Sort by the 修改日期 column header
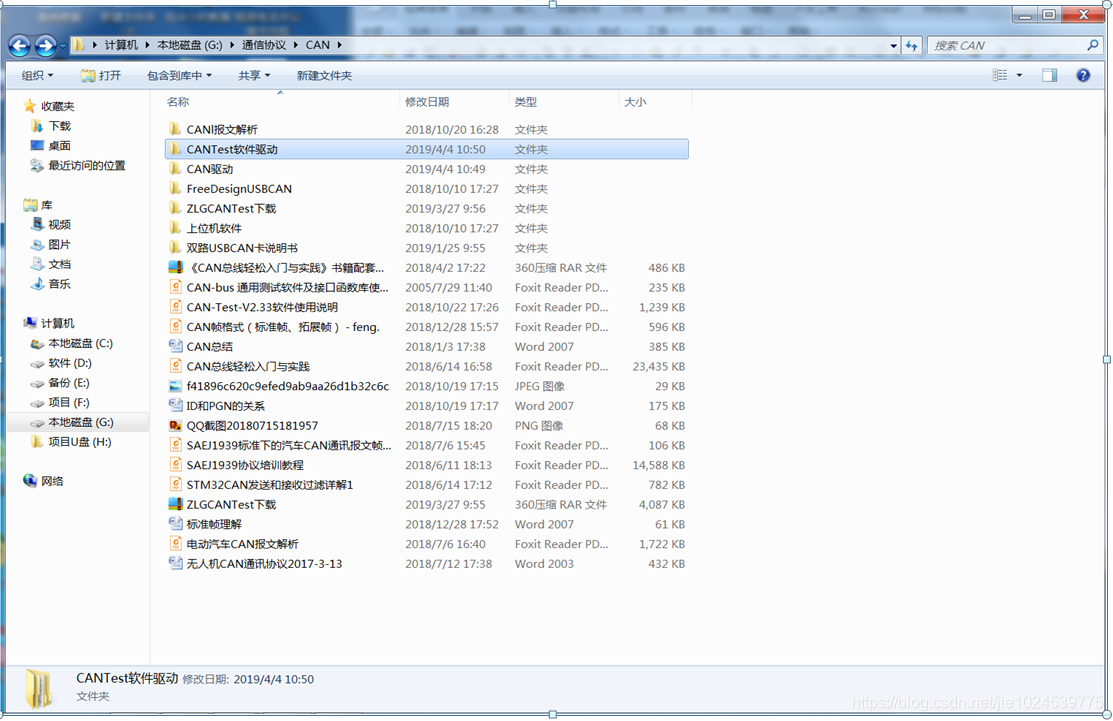Screen dimensions: 1113x721 point(427,102)
